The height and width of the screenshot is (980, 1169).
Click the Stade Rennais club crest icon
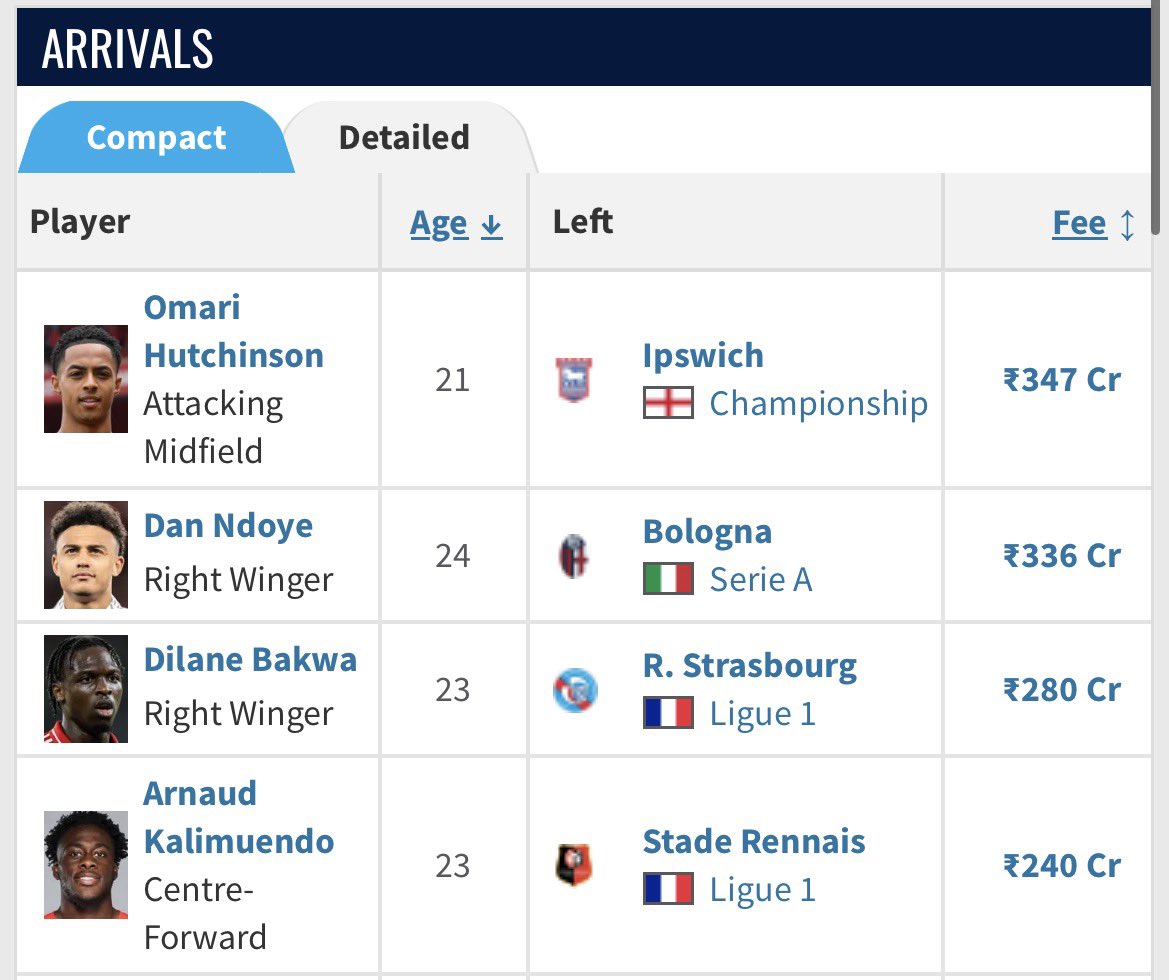tap(574, 865)
